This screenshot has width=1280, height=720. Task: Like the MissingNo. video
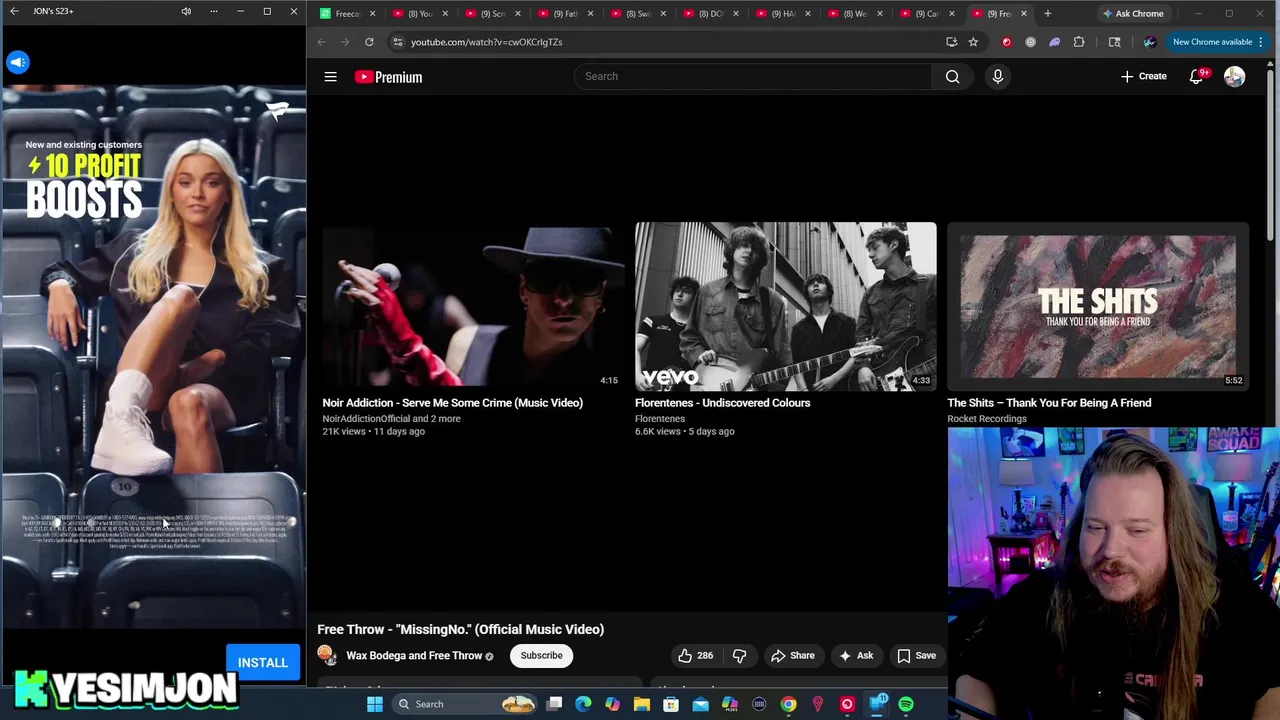[695, 655]
